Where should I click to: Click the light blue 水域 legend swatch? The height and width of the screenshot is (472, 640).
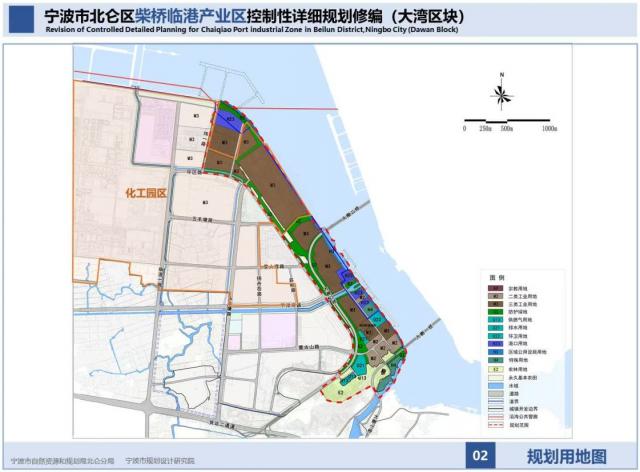click(x=493, y=385)
